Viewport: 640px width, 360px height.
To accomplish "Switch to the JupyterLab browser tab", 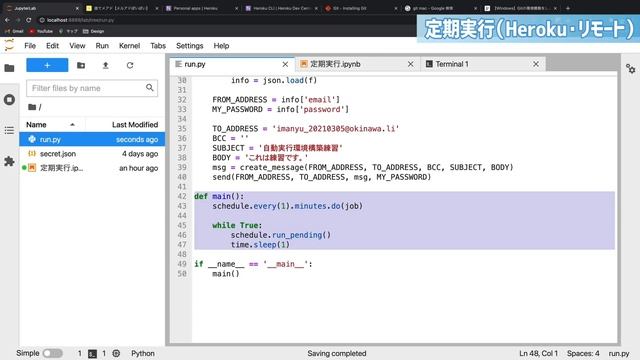I will click(41, 8).
